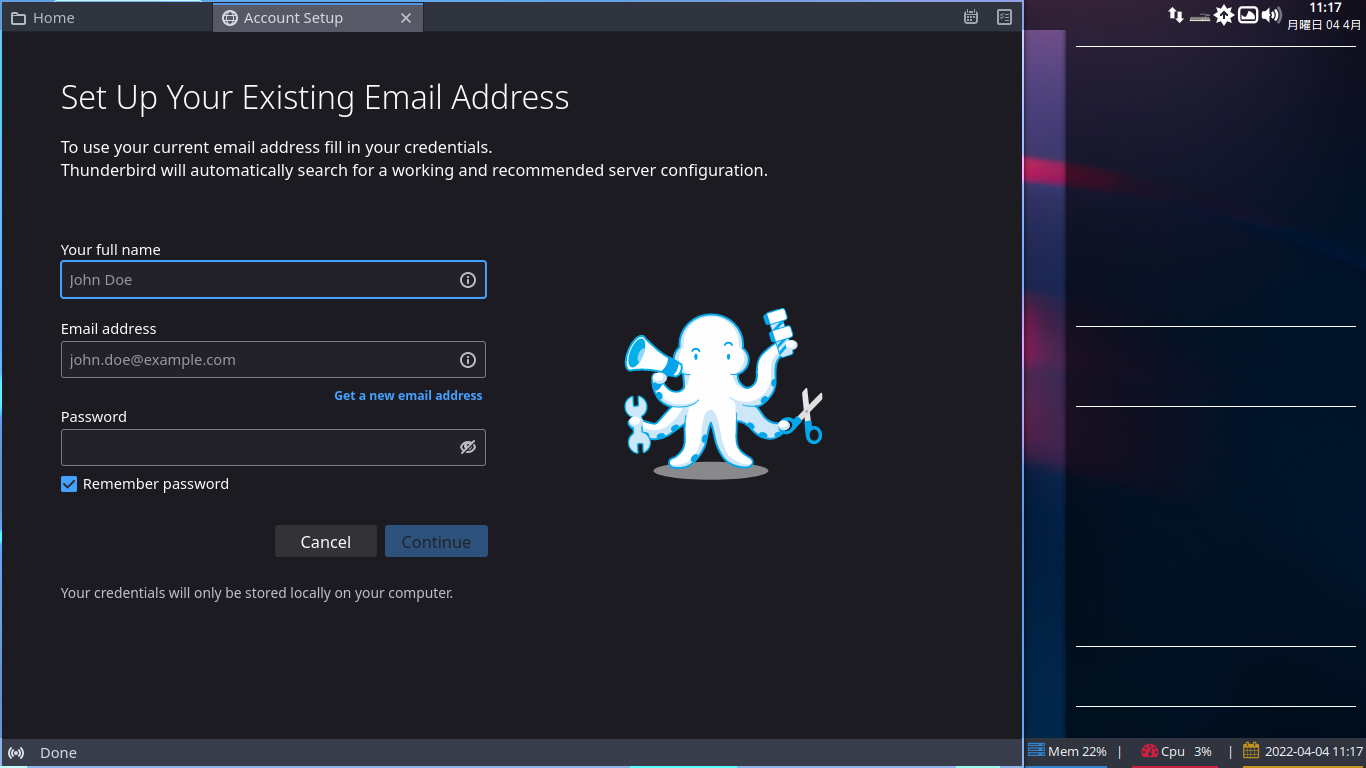This screenshot has width=1366, height=768.
Task: Click the Continue button
Action: [436, 541]
